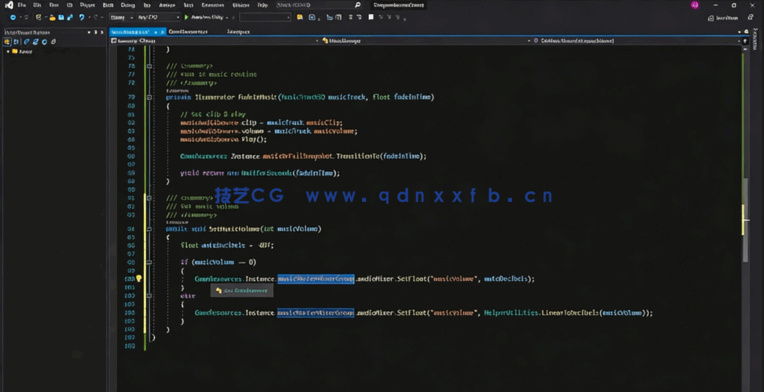Click HelperUtilities on line 104
764x392 pixels.
pos(512,313)
